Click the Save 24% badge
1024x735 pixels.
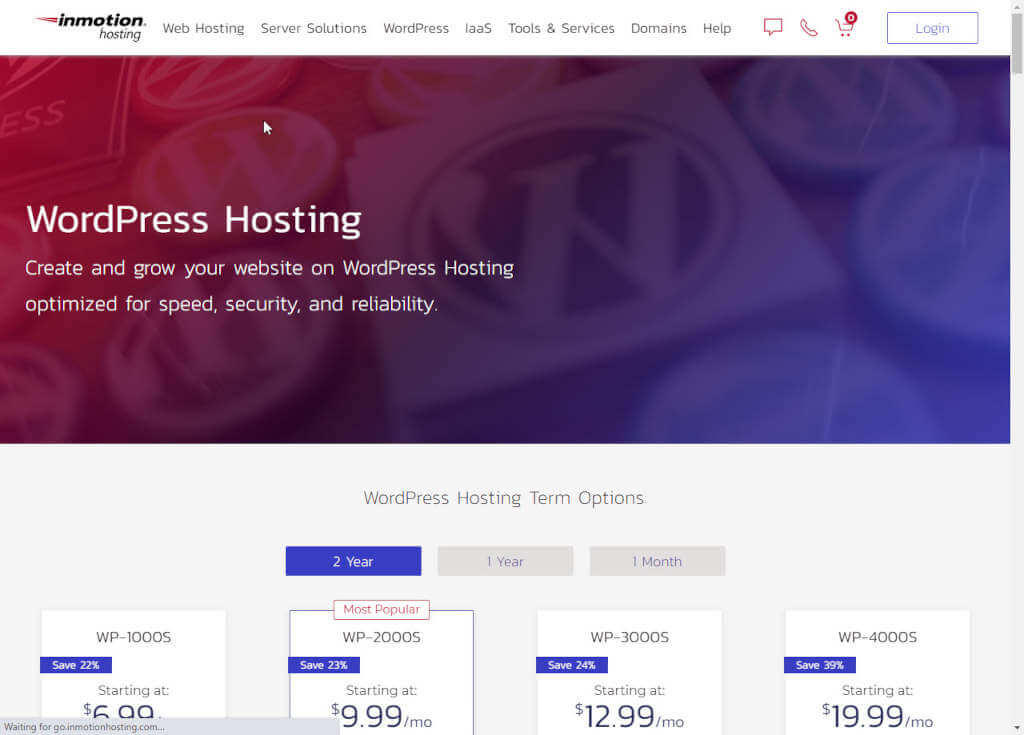[x=572, y=665]
